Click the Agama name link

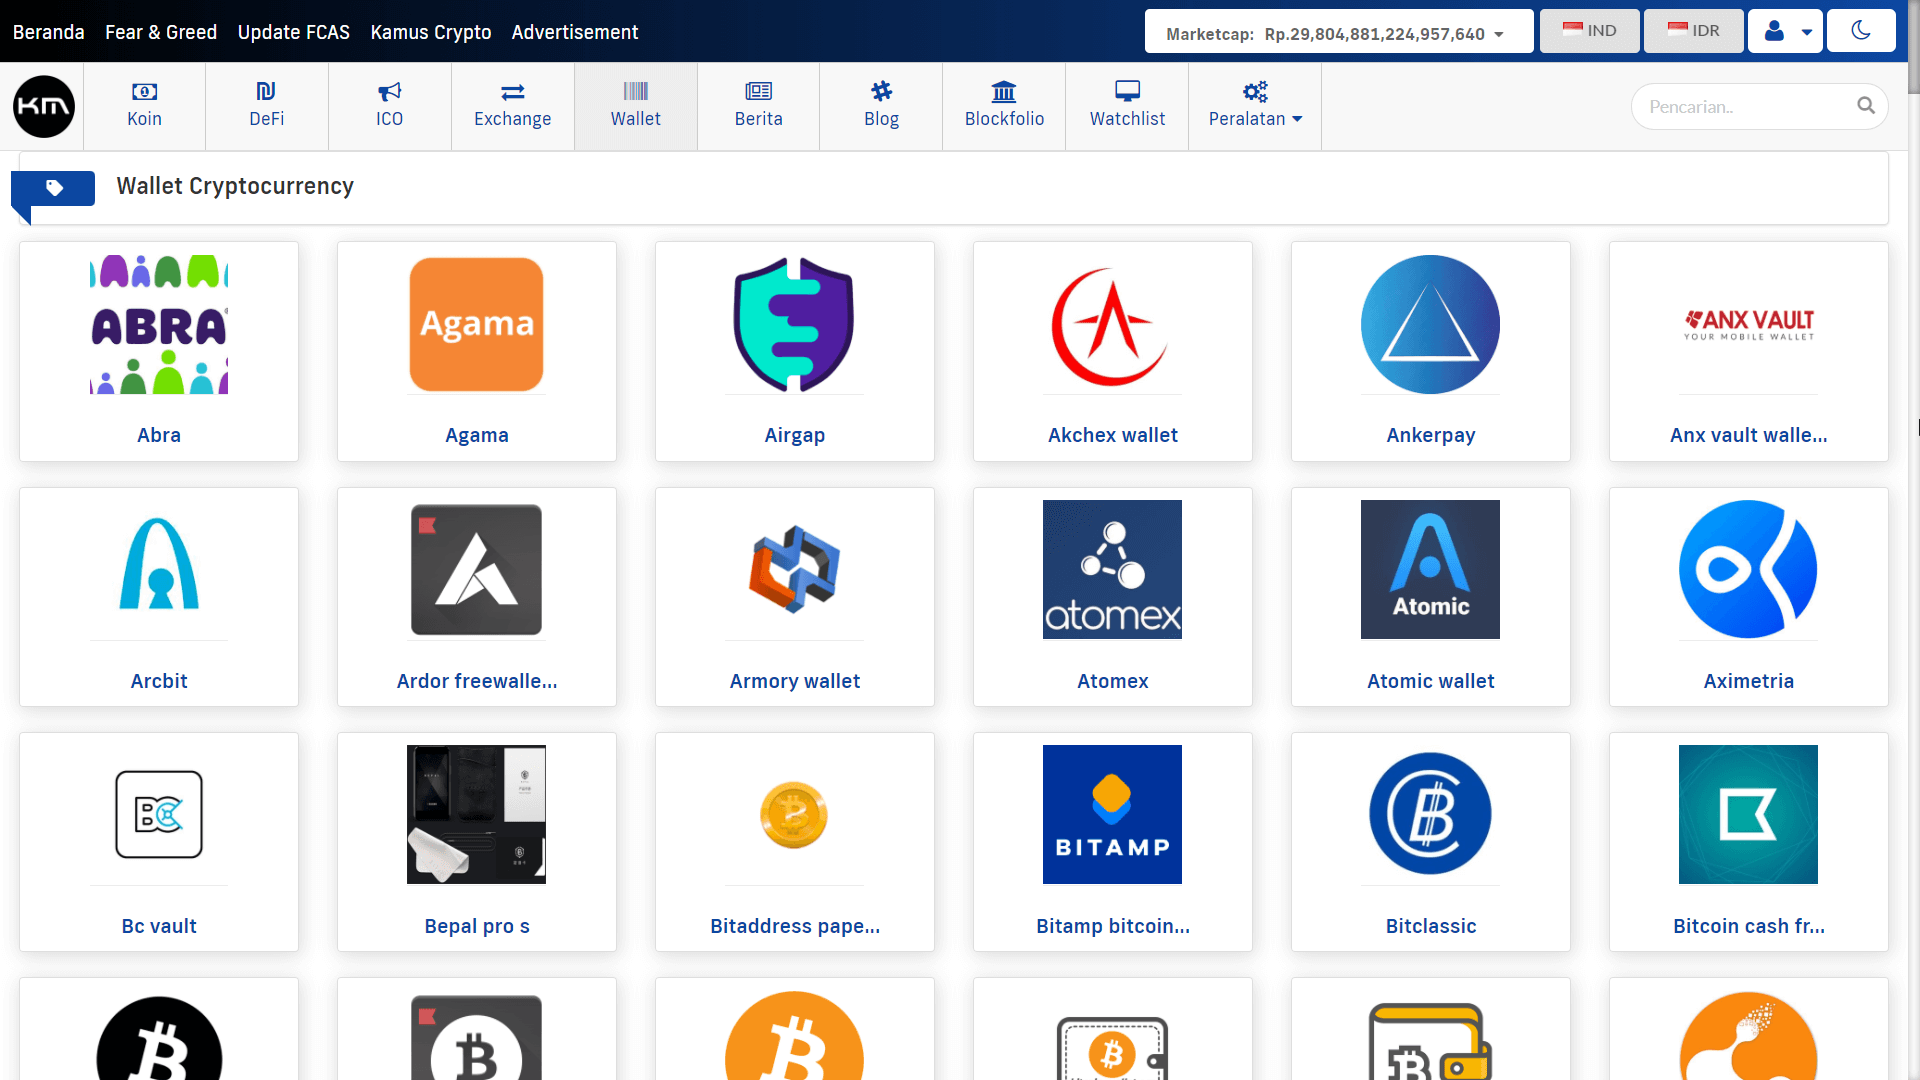tap(477, 435)
